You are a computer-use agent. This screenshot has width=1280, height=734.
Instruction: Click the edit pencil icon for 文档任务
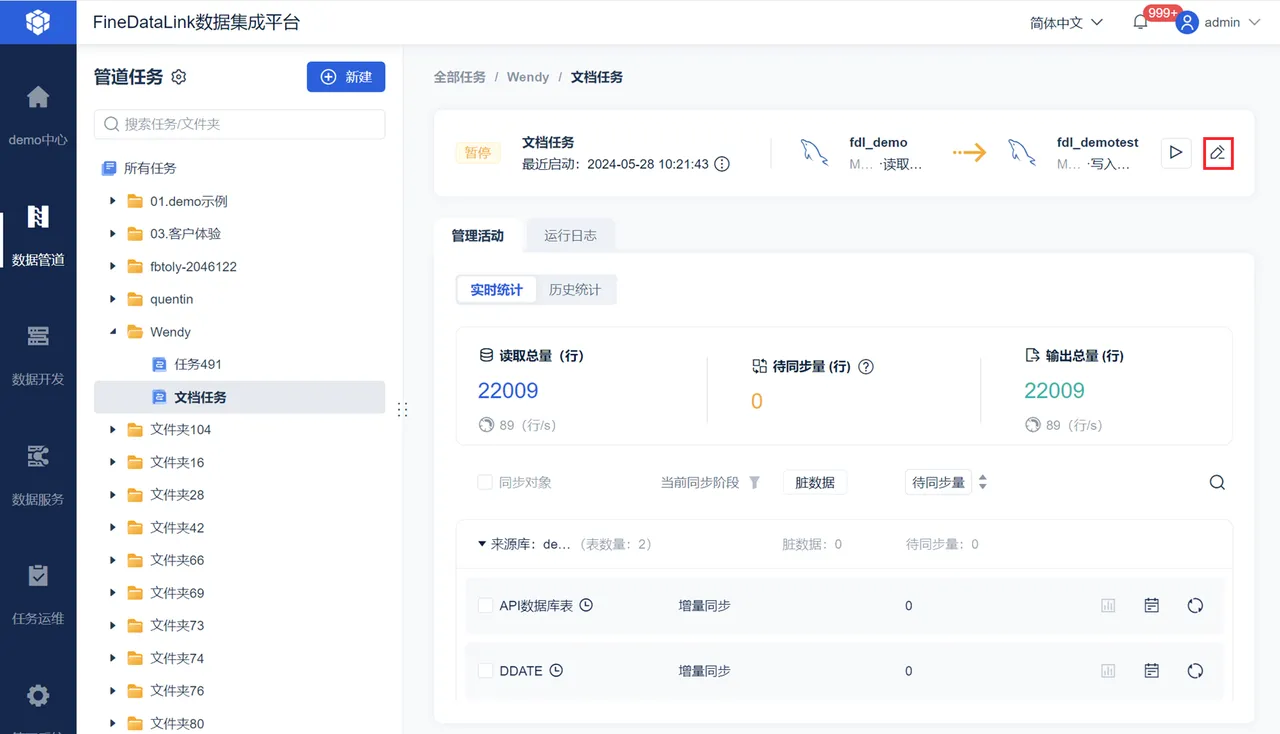[1217, 152]
